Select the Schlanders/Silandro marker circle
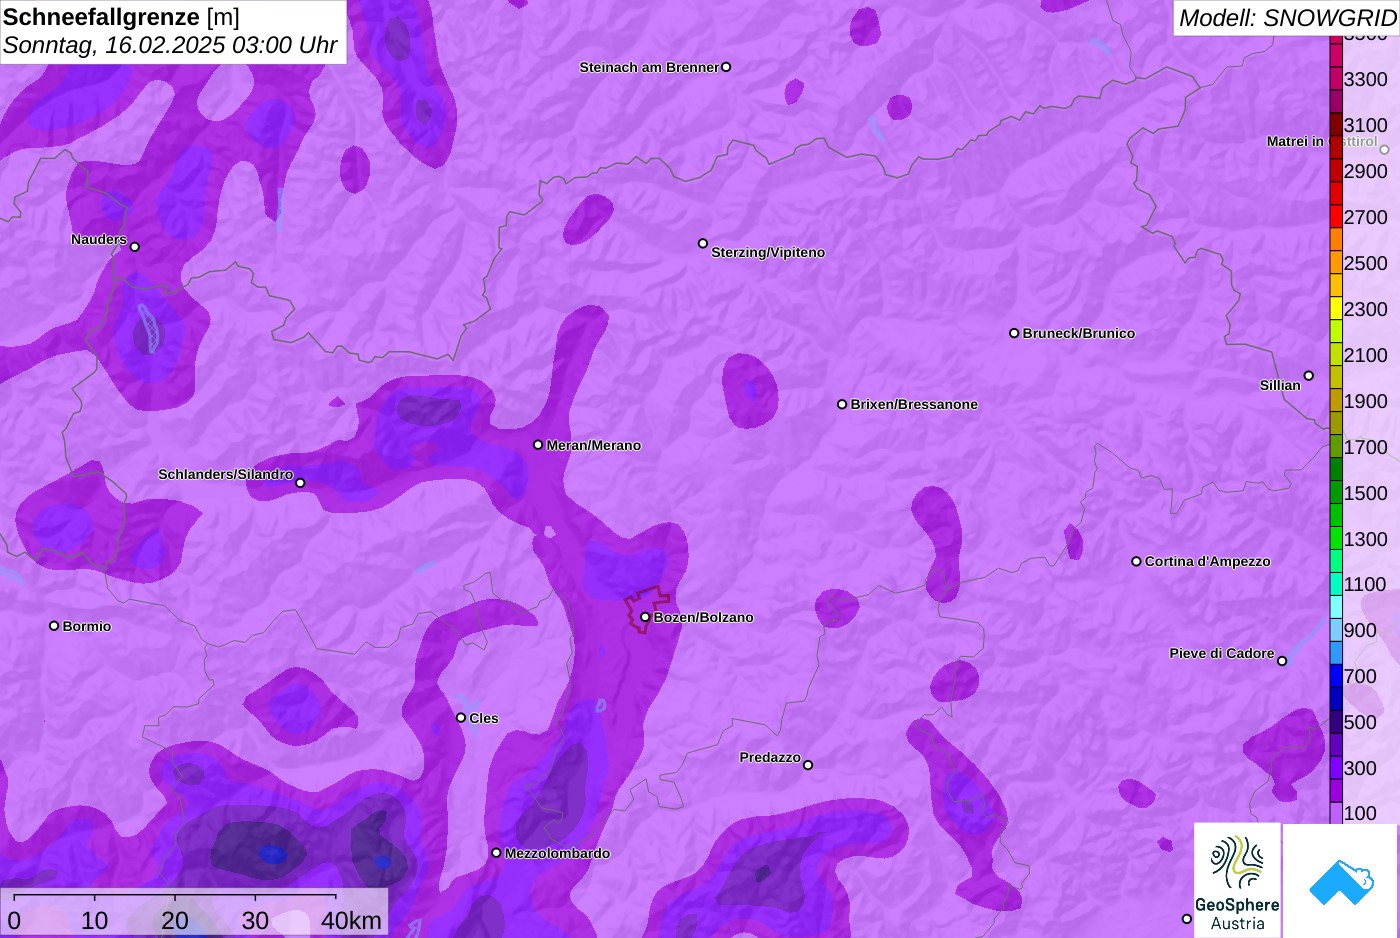 (x=300, y=483)
